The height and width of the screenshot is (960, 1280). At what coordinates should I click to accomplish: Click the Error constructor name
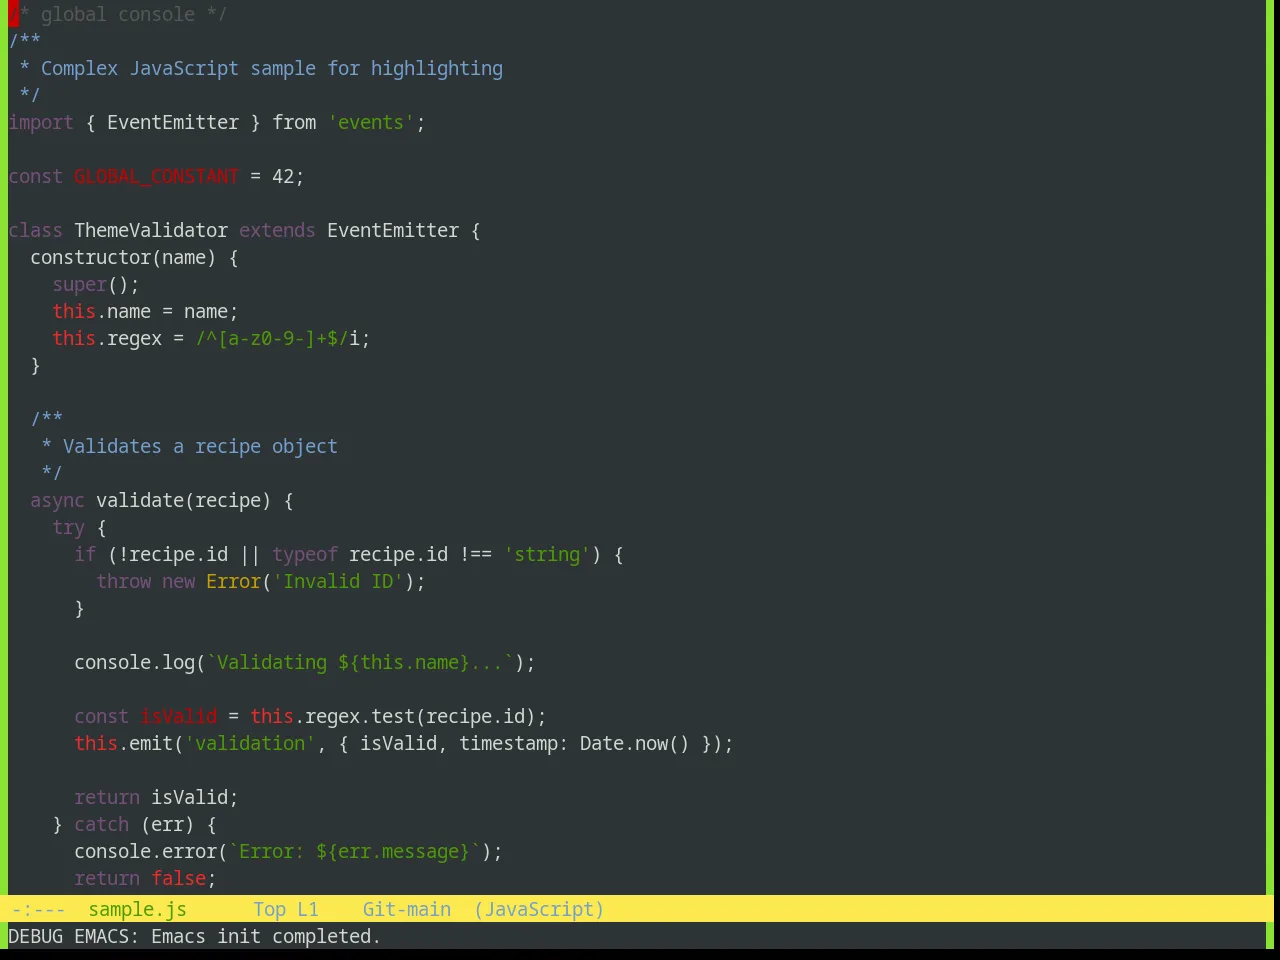pos(233,581)
